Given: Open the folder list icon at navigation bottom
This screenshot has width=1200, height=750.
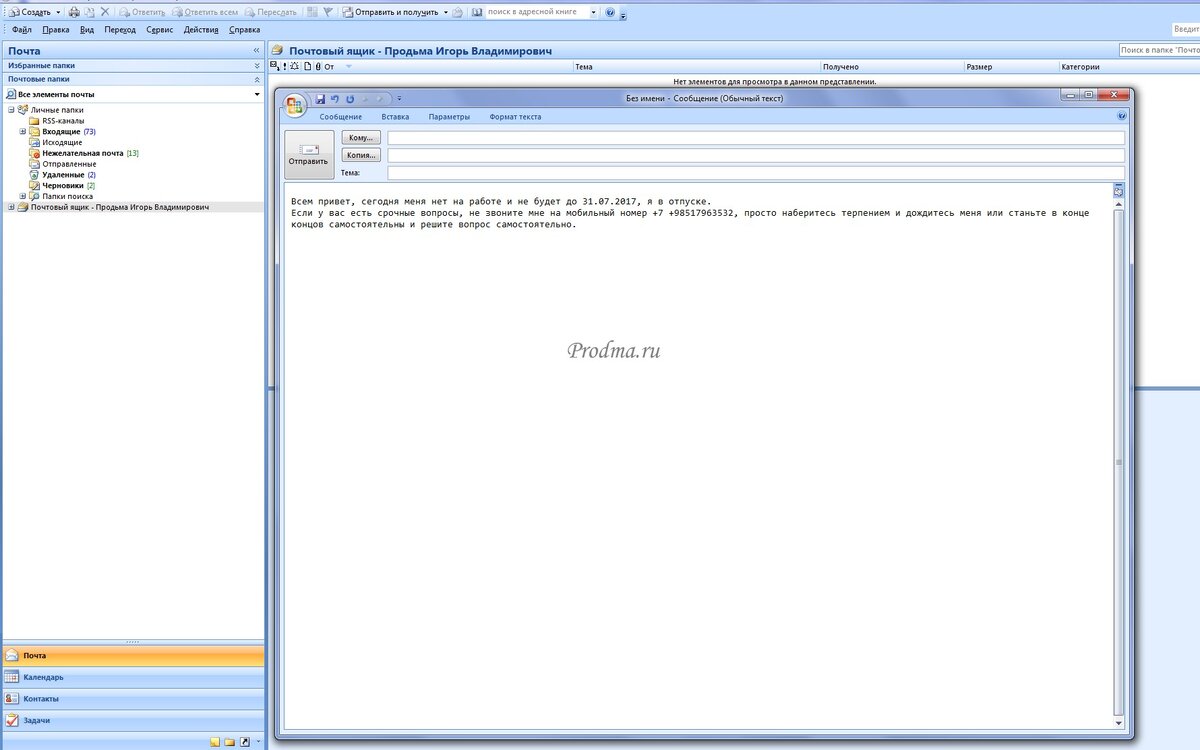Looking at the screenshot, I should [229, 742].
